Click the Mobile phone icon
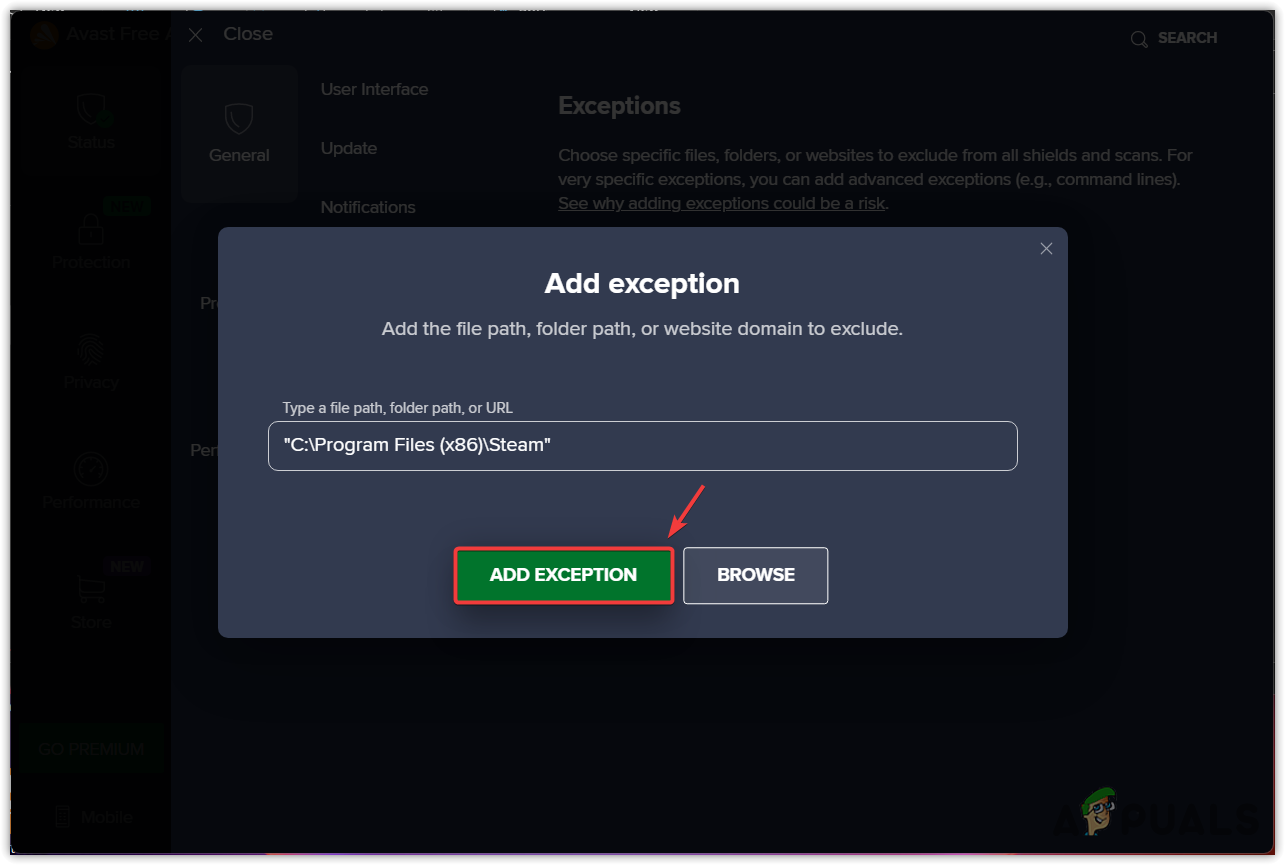The image size is (1285, 865). coord(63,817)
